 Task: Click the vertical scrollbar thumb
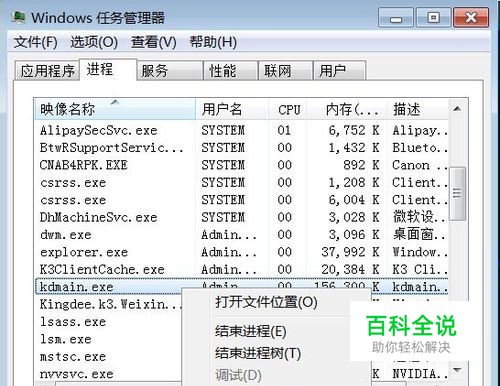(x=457, y=193)
